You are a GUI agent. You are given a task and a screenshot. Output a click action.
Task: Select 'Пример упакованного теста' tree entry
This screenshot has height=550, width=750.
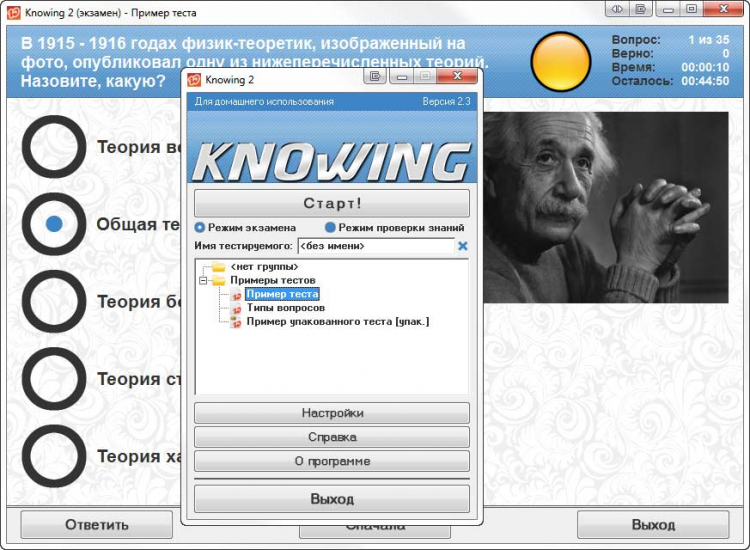pos(337,322)
